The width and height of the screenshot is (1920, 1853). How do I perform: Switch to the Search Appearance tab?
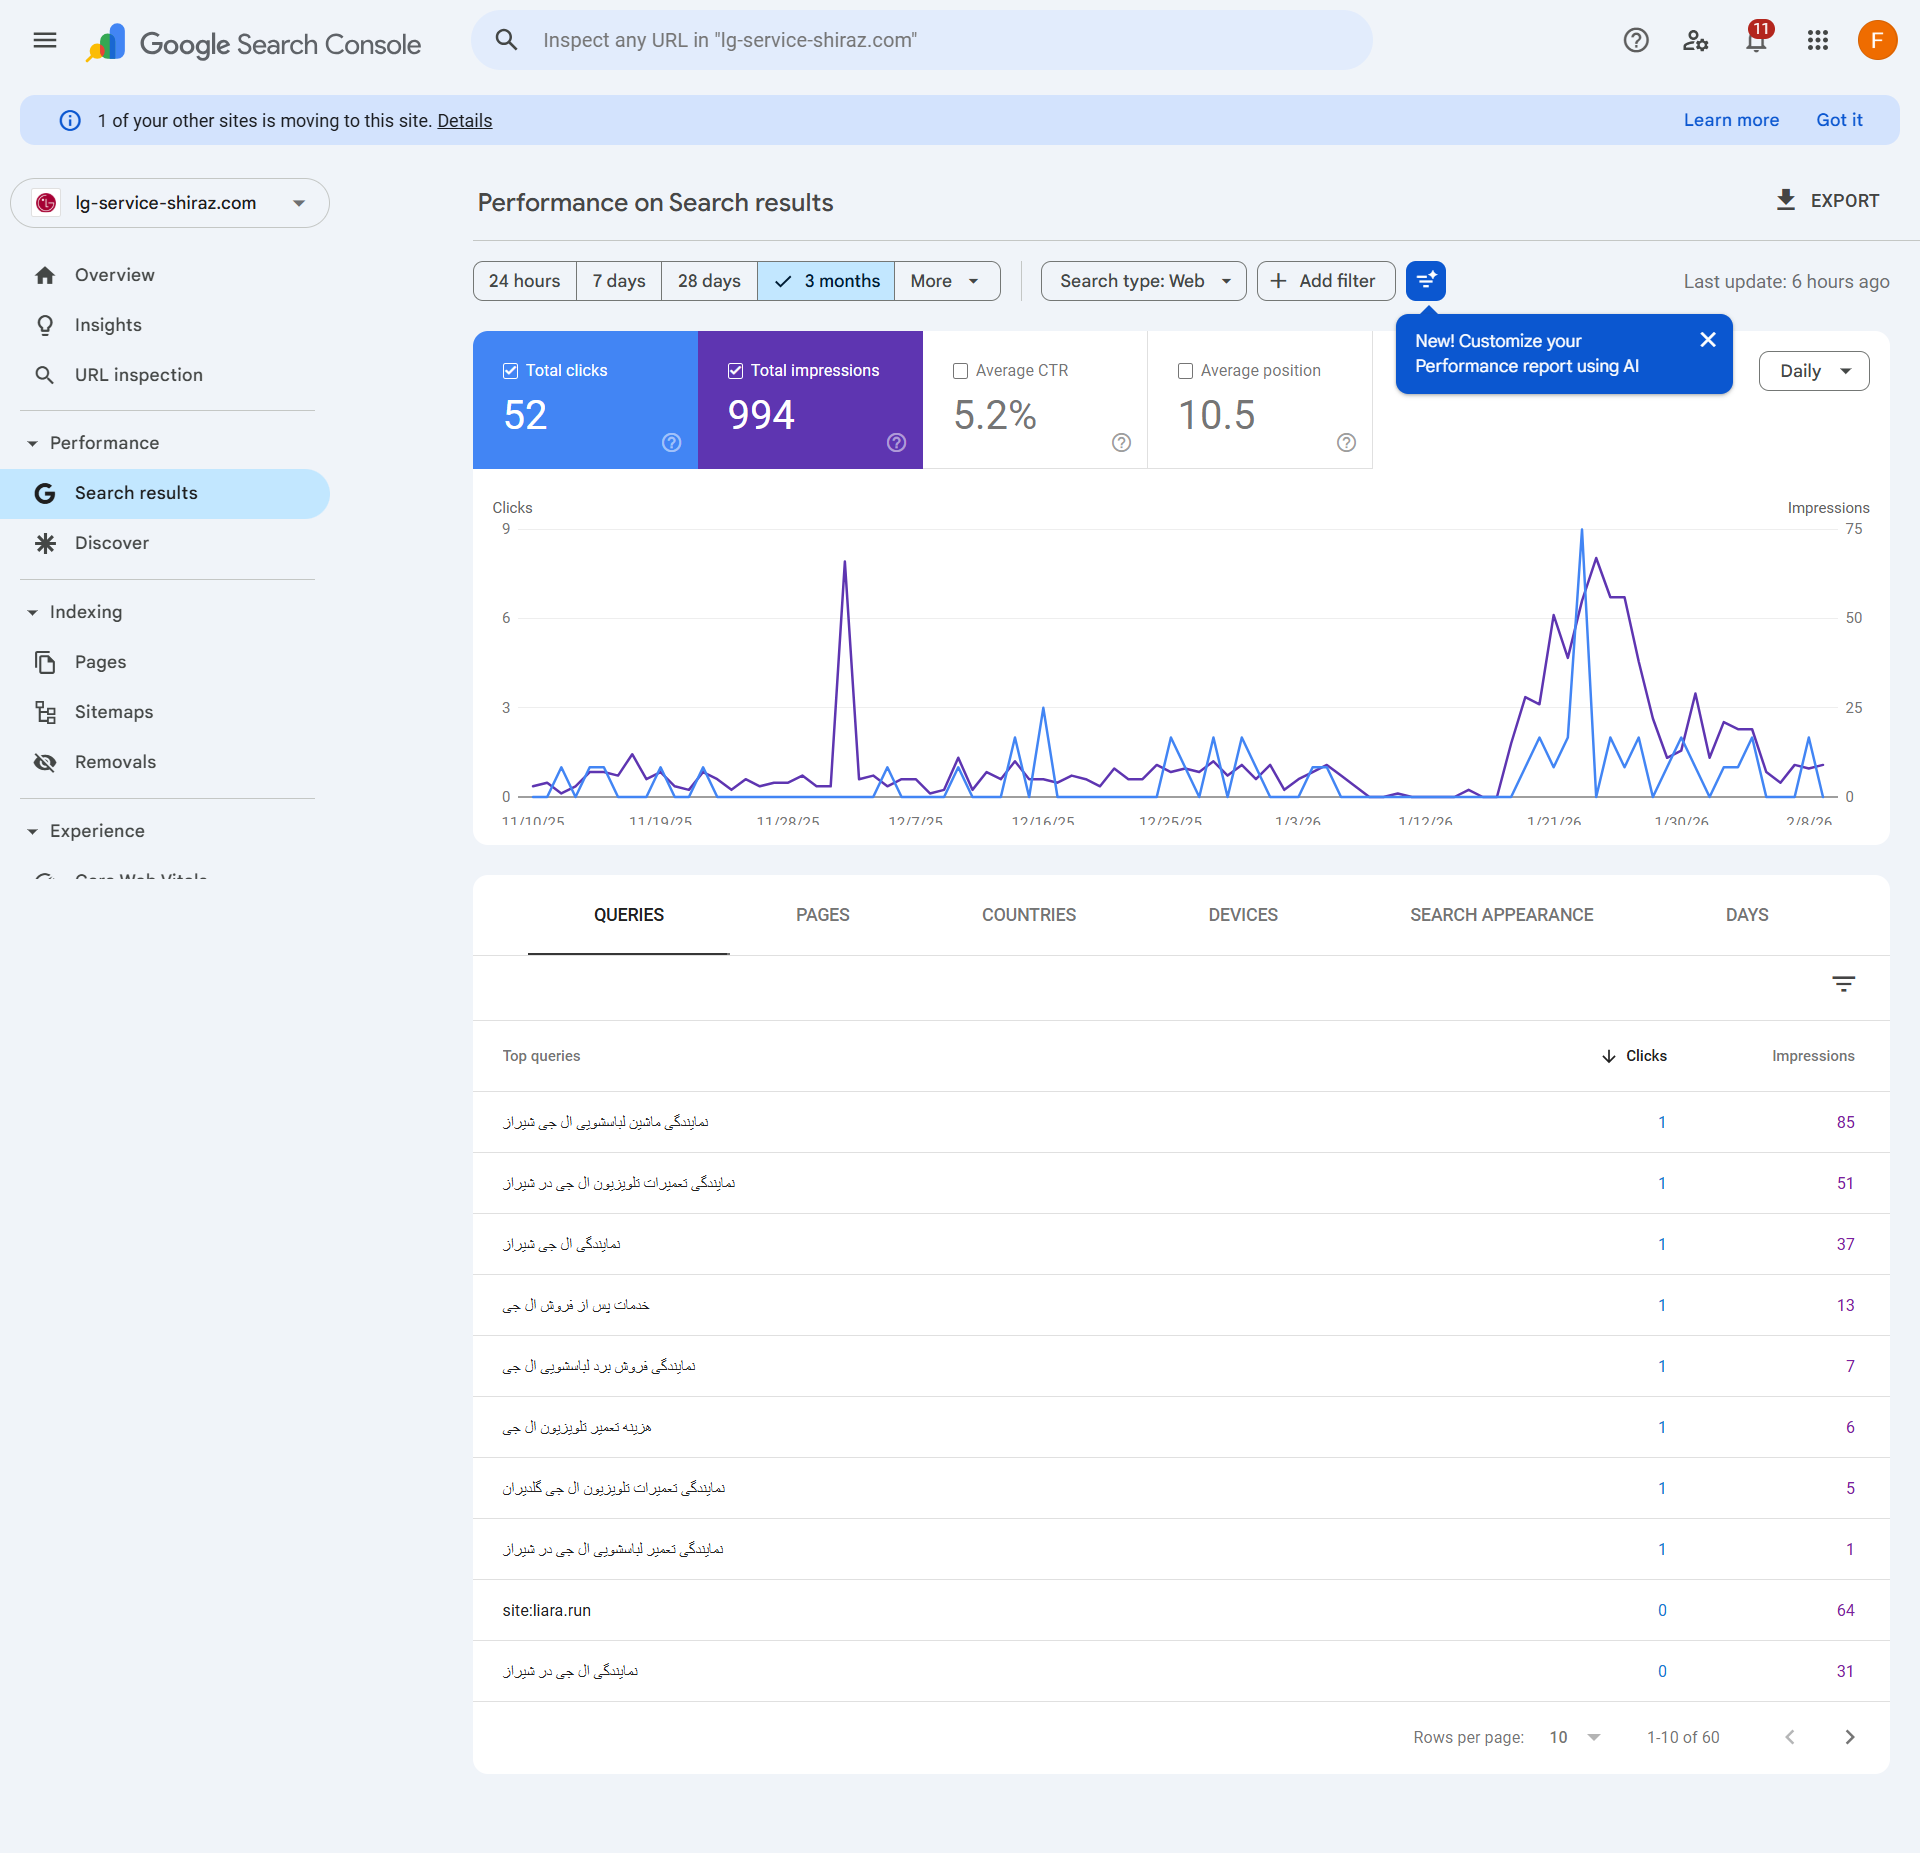tap(1502, 915)
